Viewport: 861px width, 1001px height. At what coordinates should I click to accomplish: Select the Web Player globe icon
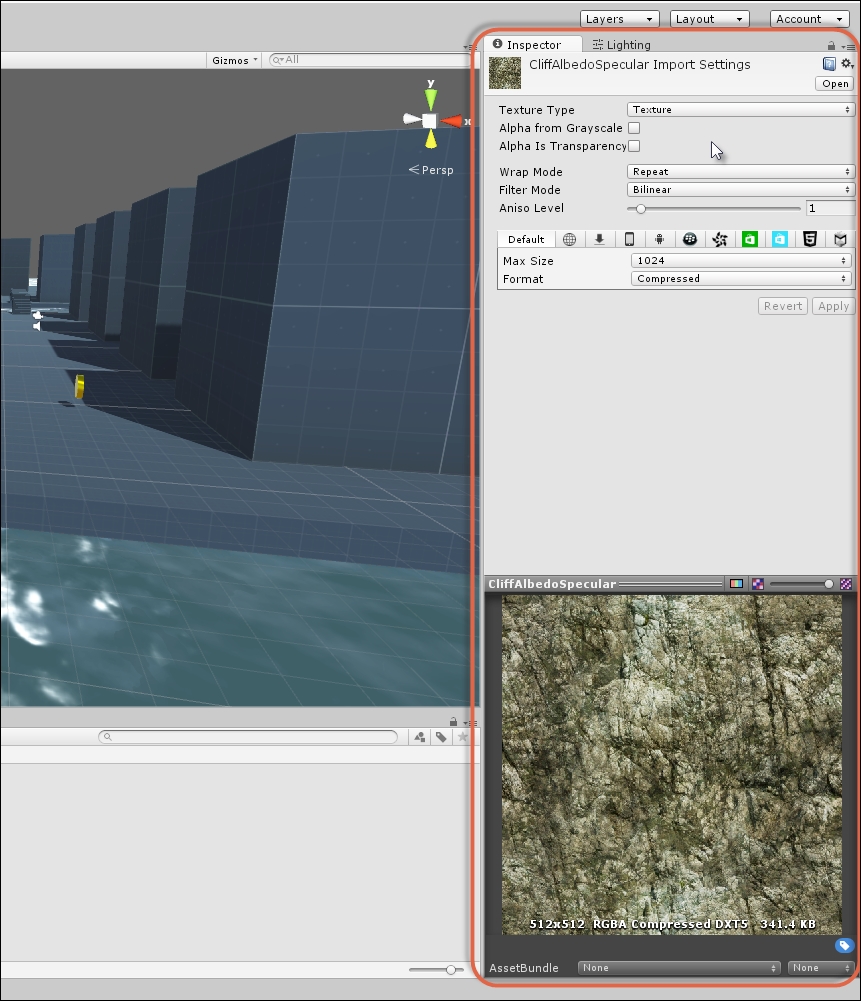click(569, 239)
